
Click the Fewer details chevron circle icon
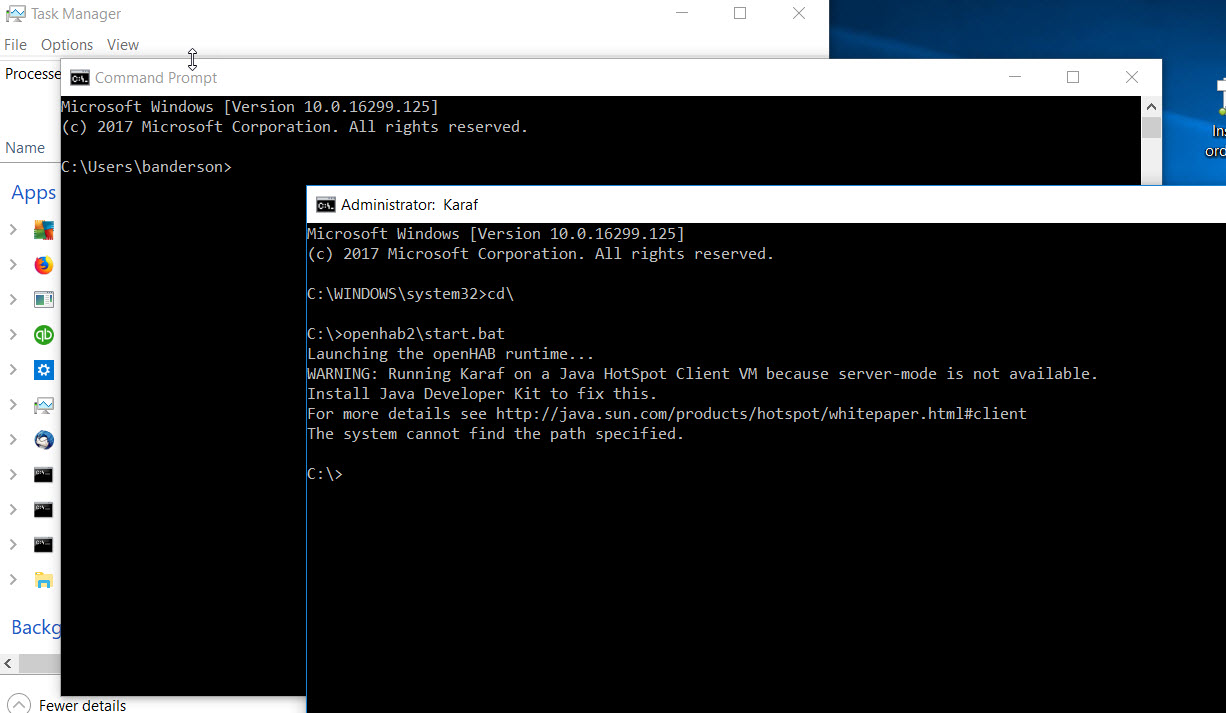18,704
